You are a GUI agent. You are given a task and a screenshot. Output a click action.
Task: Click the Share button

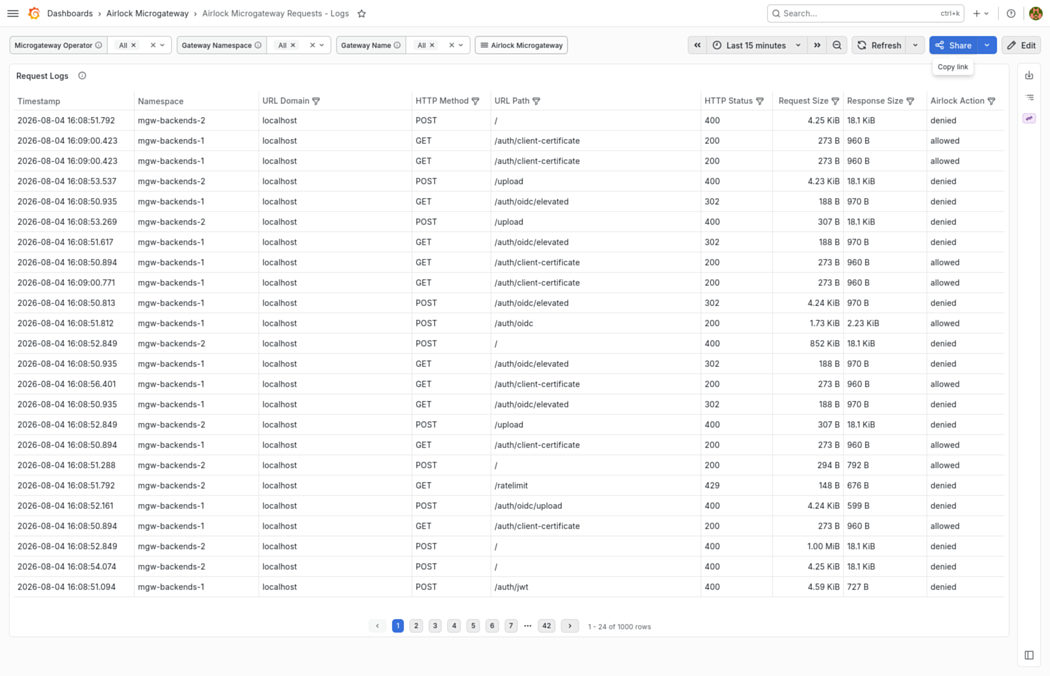pos(954,46)
